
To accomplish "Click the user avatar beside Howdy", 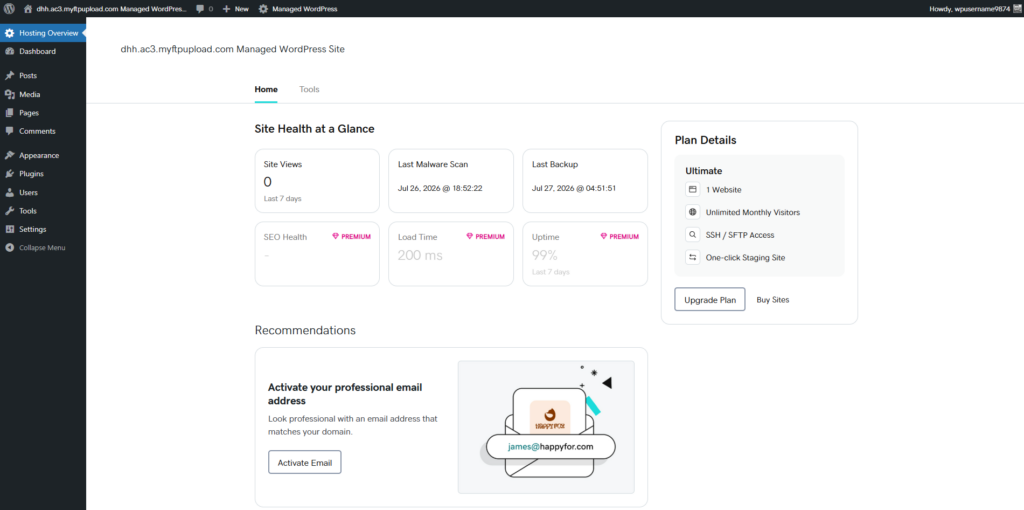I will [x=1016, y=9].
